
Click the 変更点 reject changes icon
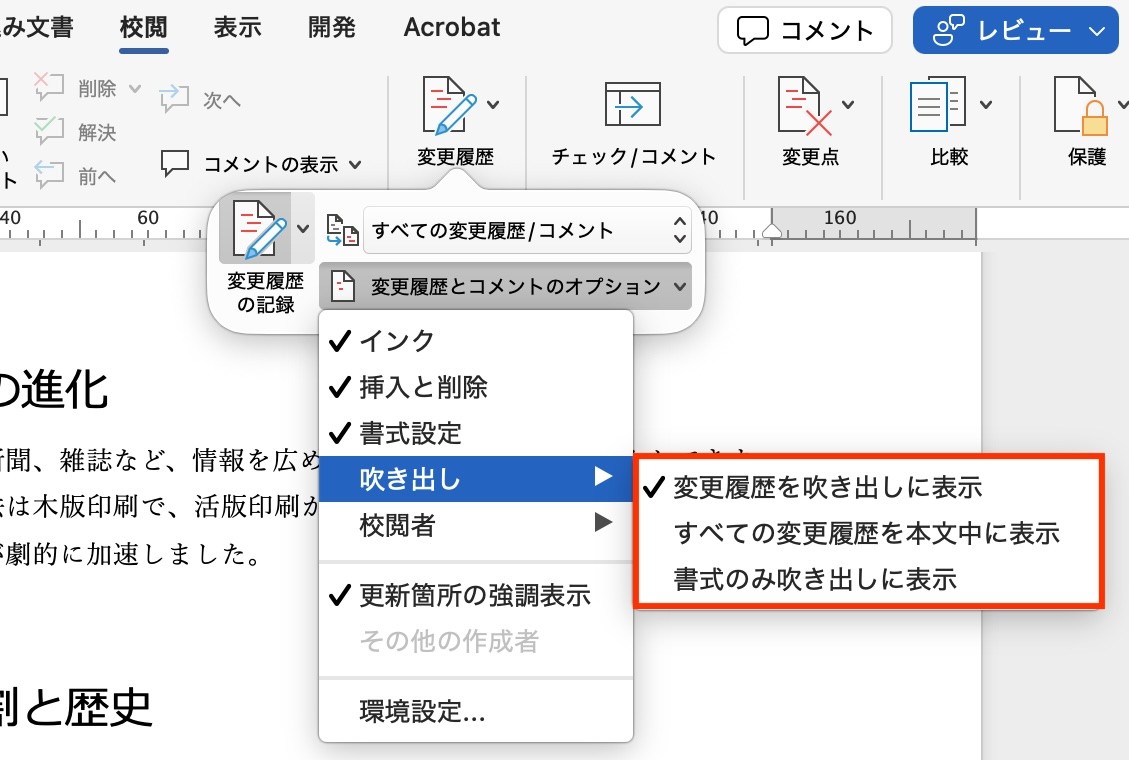804,106
